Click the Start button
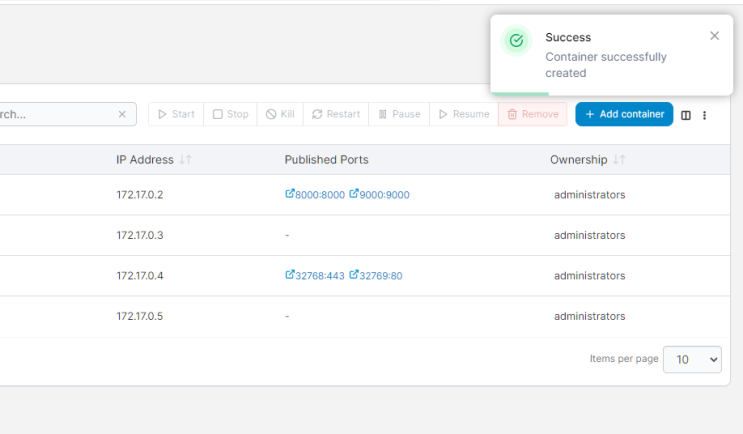Image resolution: width=743 pixels, height=434 pixels. 176,114
